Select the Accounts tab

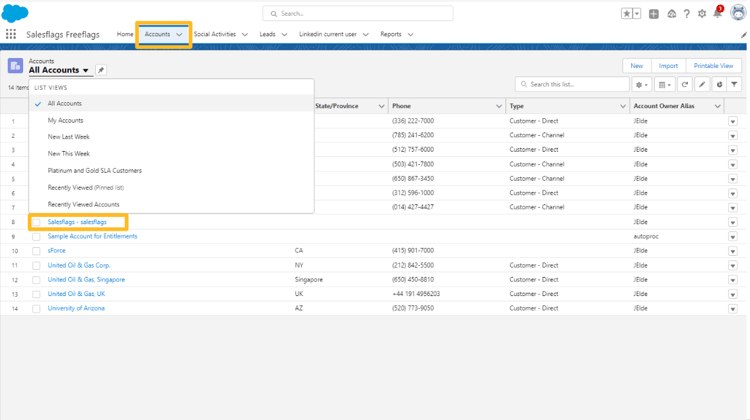[157, 34]
